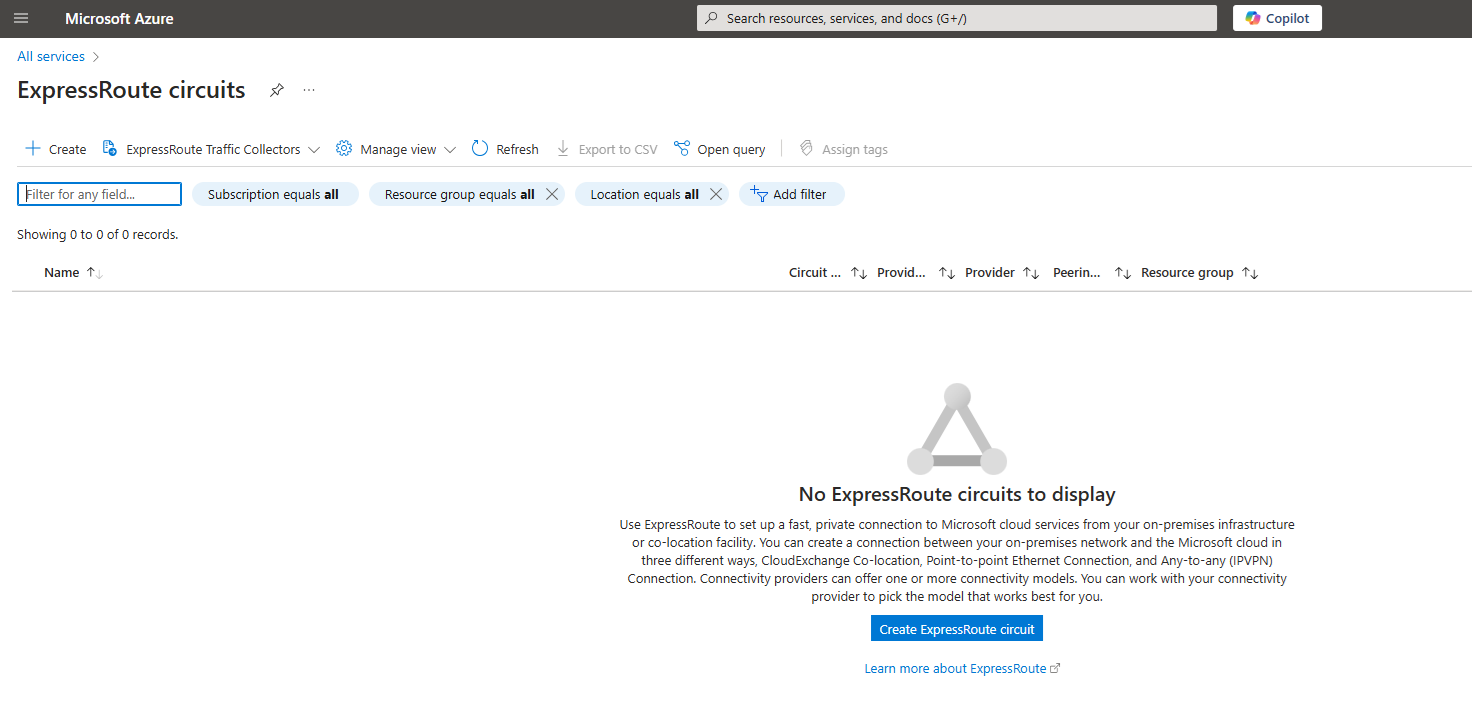Navigate back via the All services breadcrumb
This screenshot has height=726, width=1472.
click(x=50, y=56)
